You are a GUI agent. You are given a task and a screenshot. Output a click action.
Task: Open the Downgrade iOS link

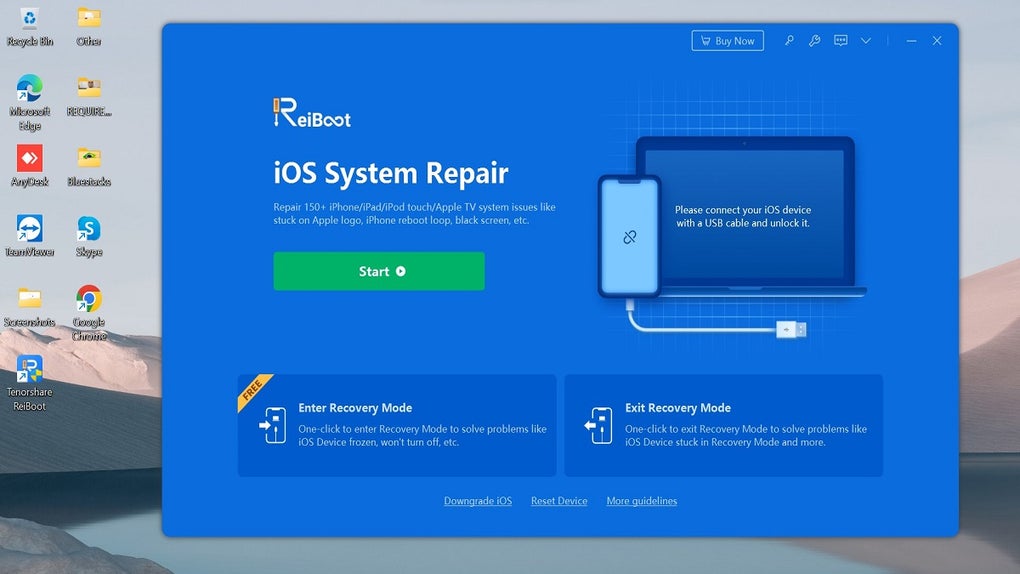point(477,501)
